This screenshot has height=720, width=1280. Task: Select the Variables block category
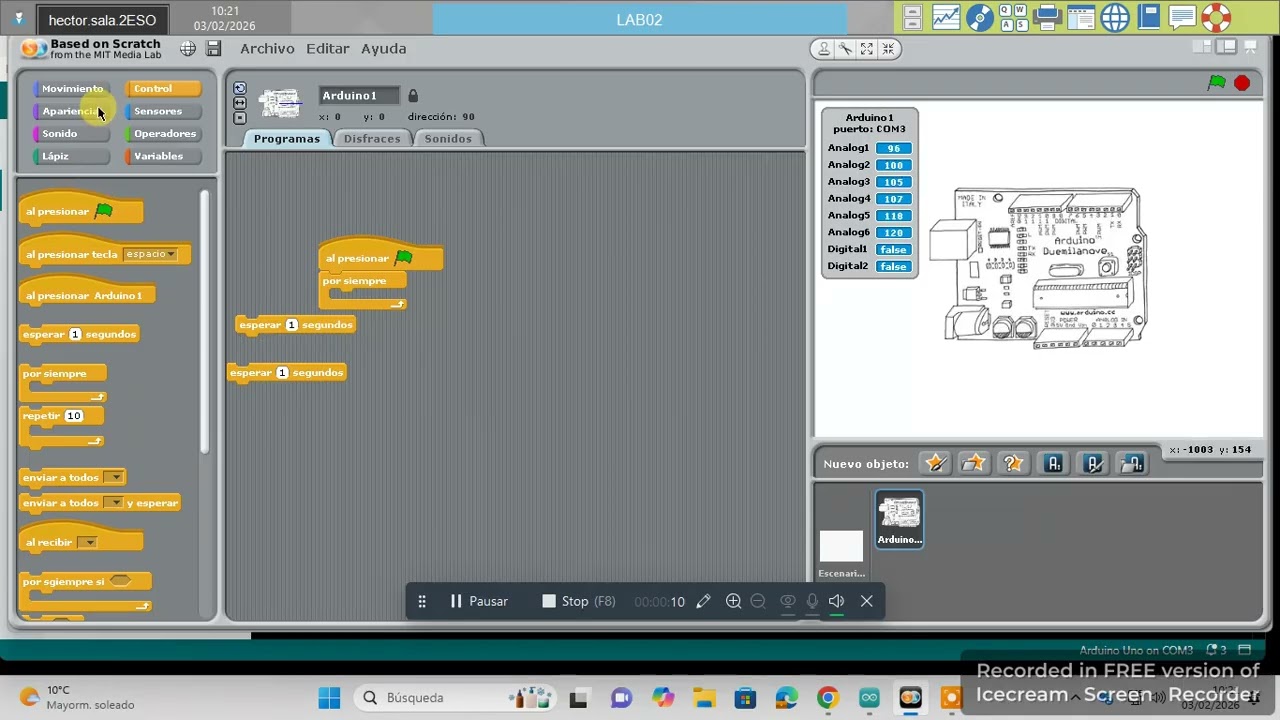[164, 156]
